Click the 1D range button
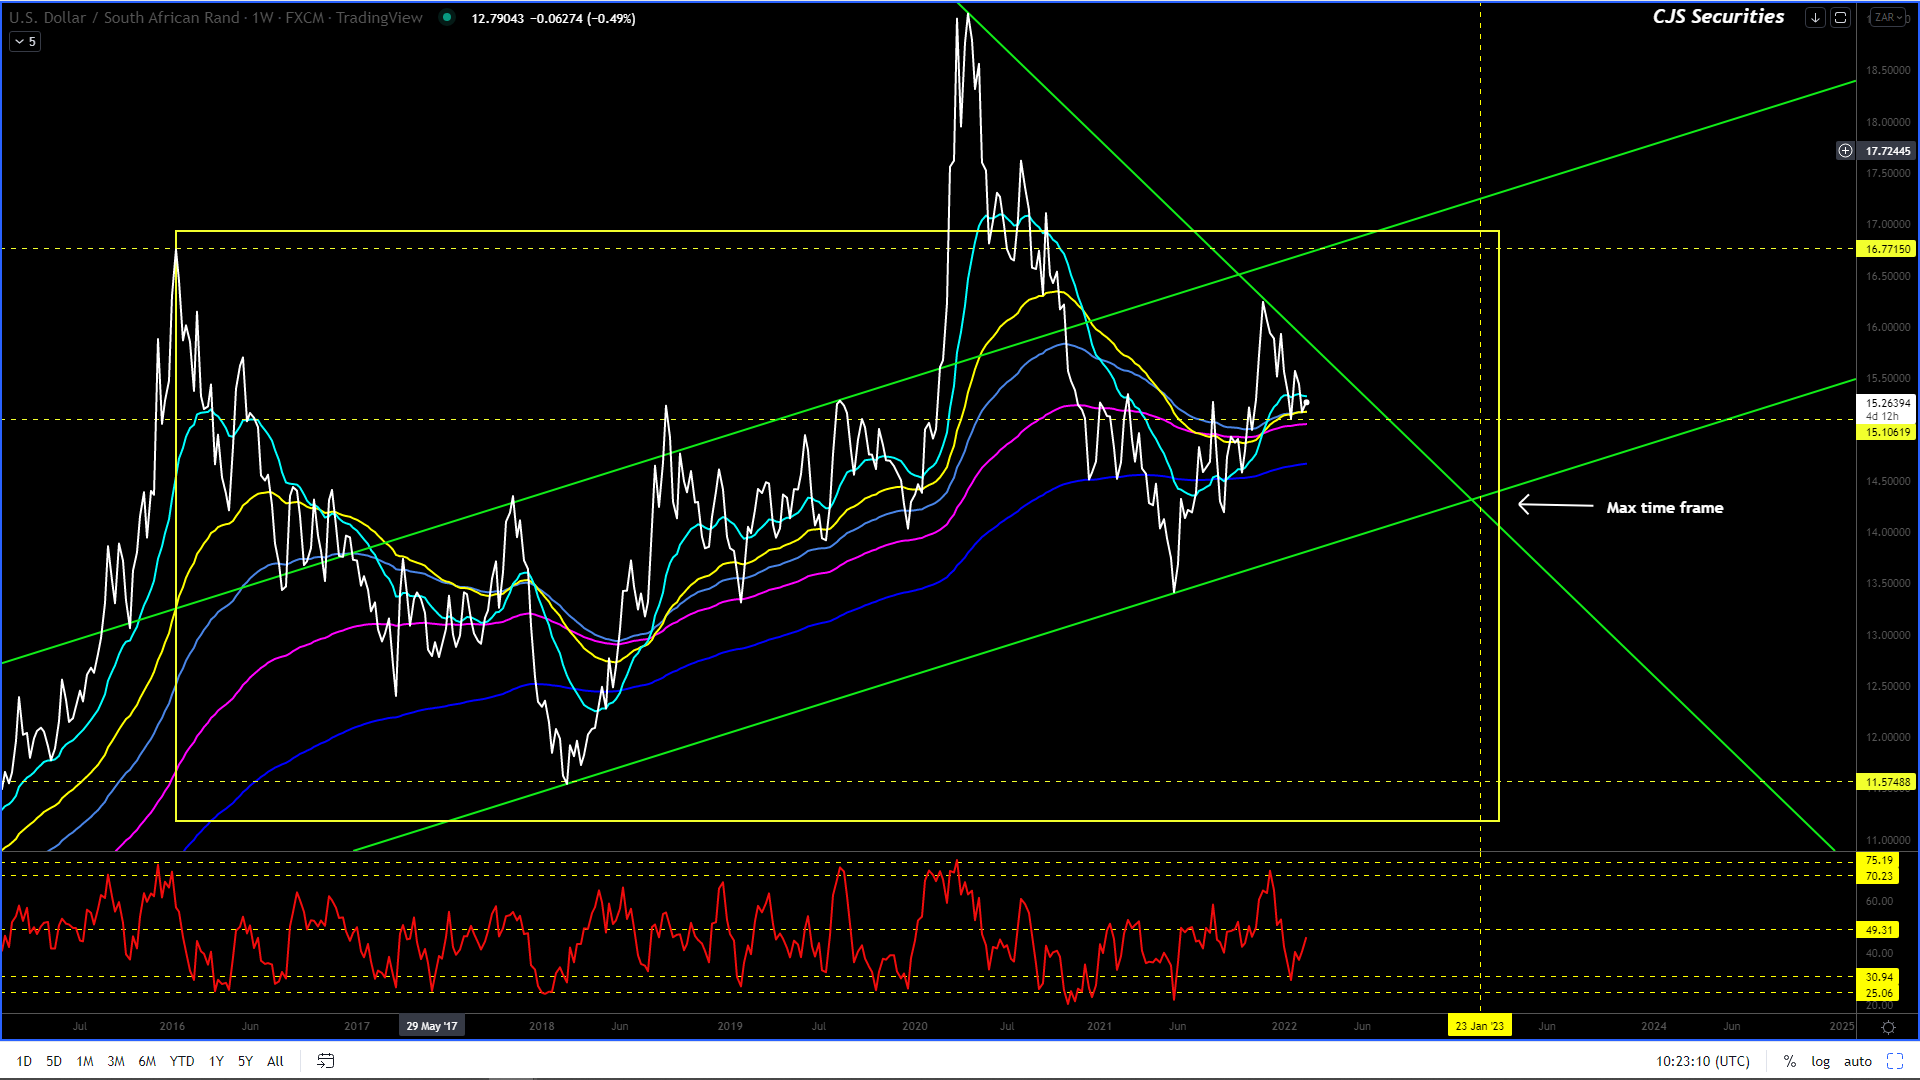 pyautogui.click(x=24, y=1061)
